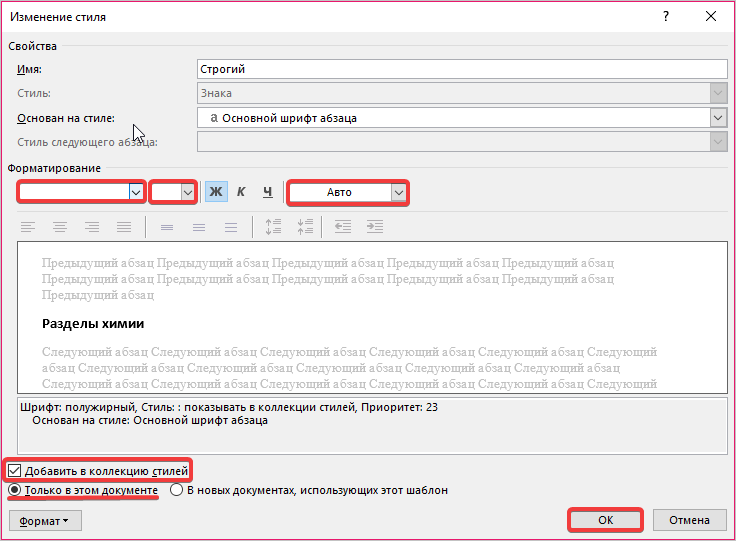
Task: Center align paragraph text
Action: (60, 227)
